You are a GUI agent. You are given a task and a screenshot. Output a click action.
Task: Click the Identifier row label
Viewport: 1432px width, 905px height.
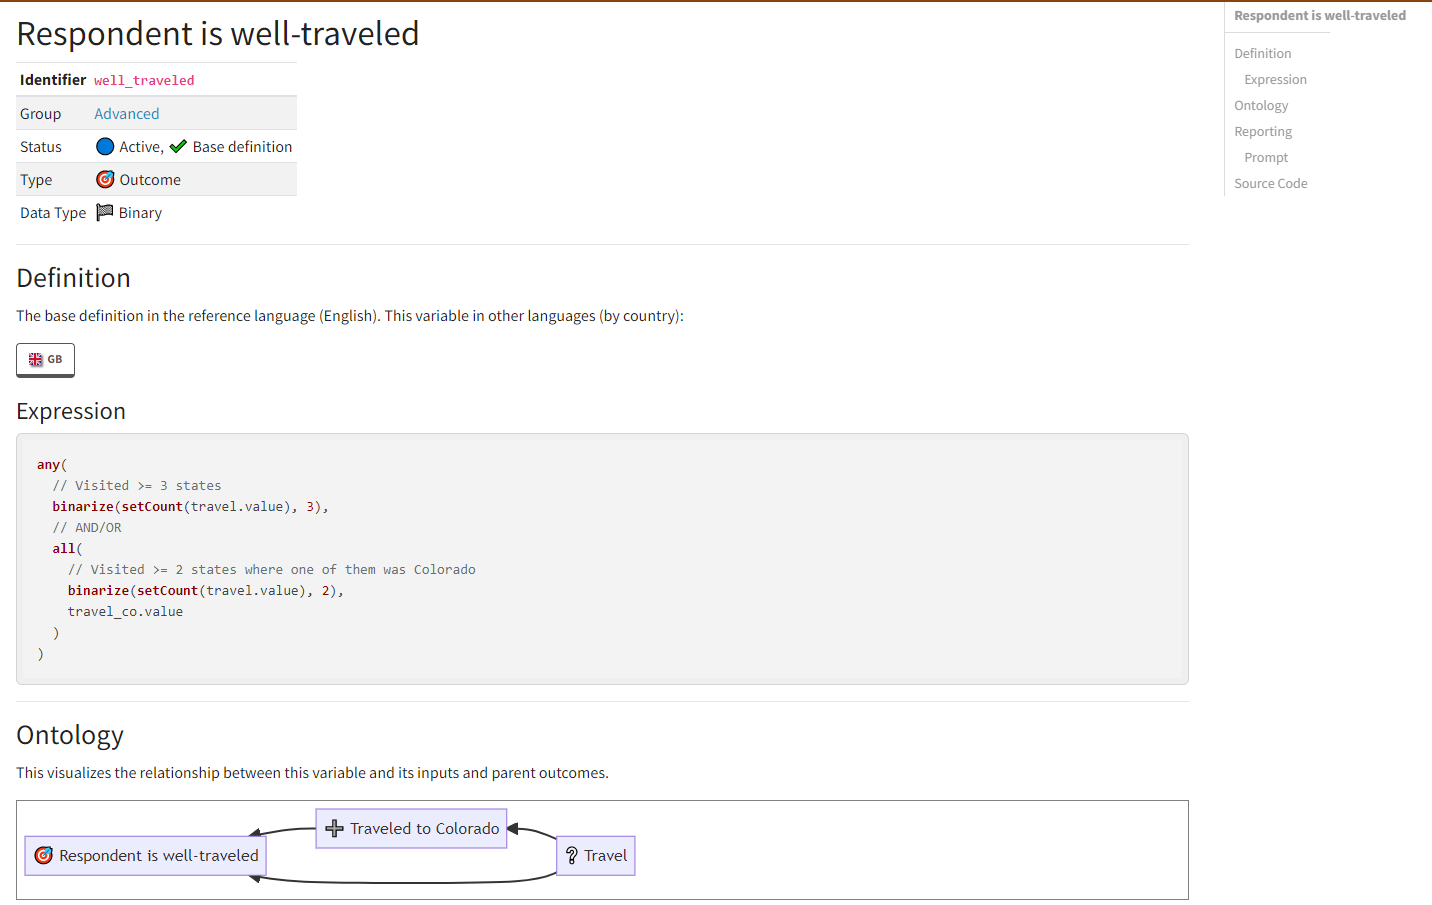coord(53,80)
